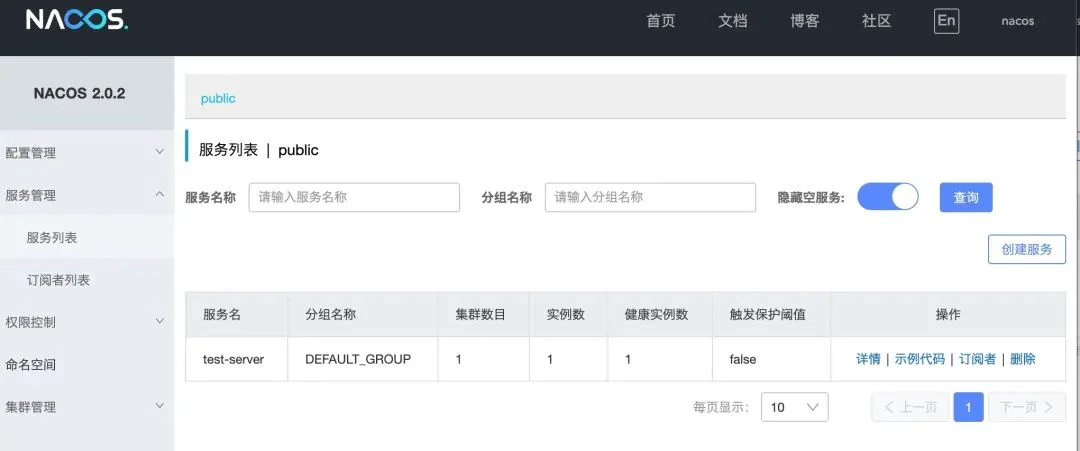Click the 查询 button
The height and width of the screenshot is (451, 1080).
(x=965, y=198)
